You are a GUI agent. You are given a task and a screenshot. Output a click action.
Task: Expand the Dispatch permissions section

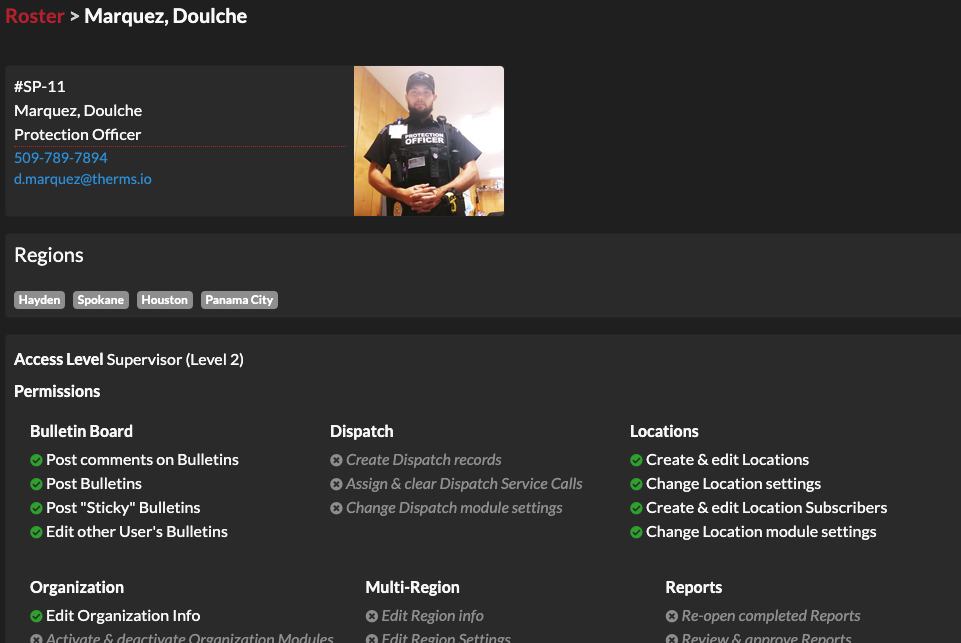[361, 431]
